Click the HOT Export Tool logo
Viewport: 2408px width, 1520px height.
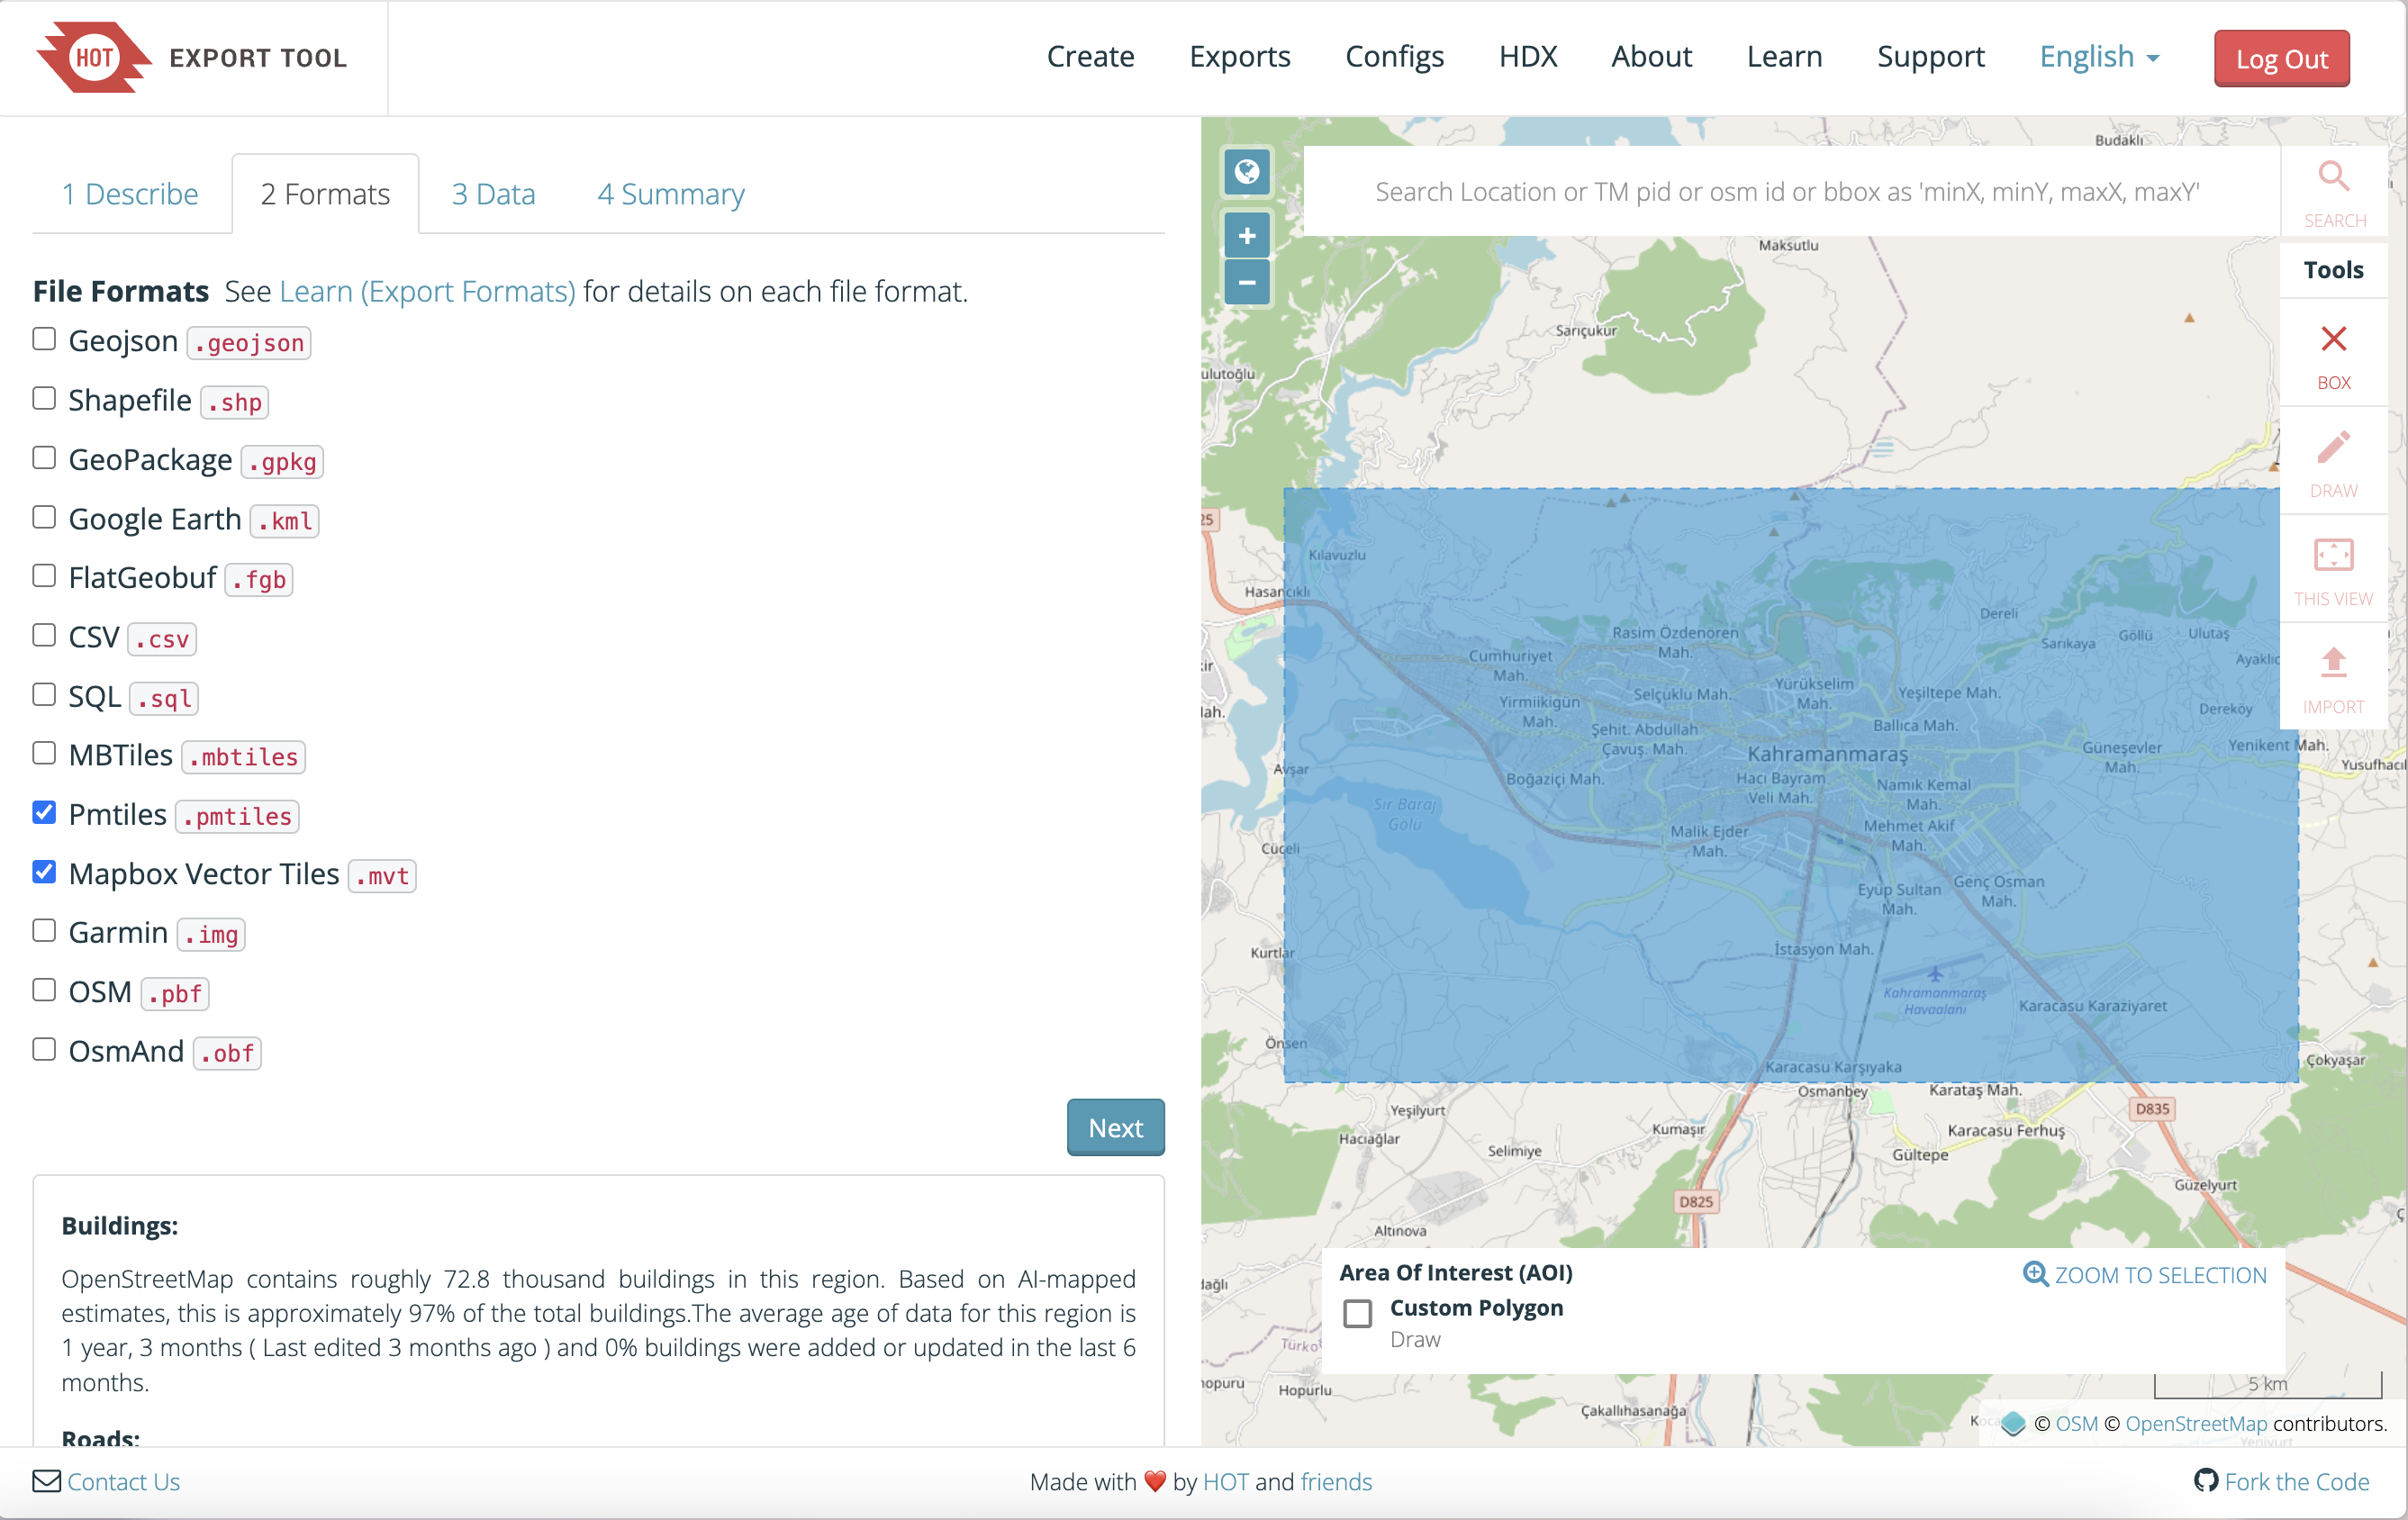click(191, 58)
